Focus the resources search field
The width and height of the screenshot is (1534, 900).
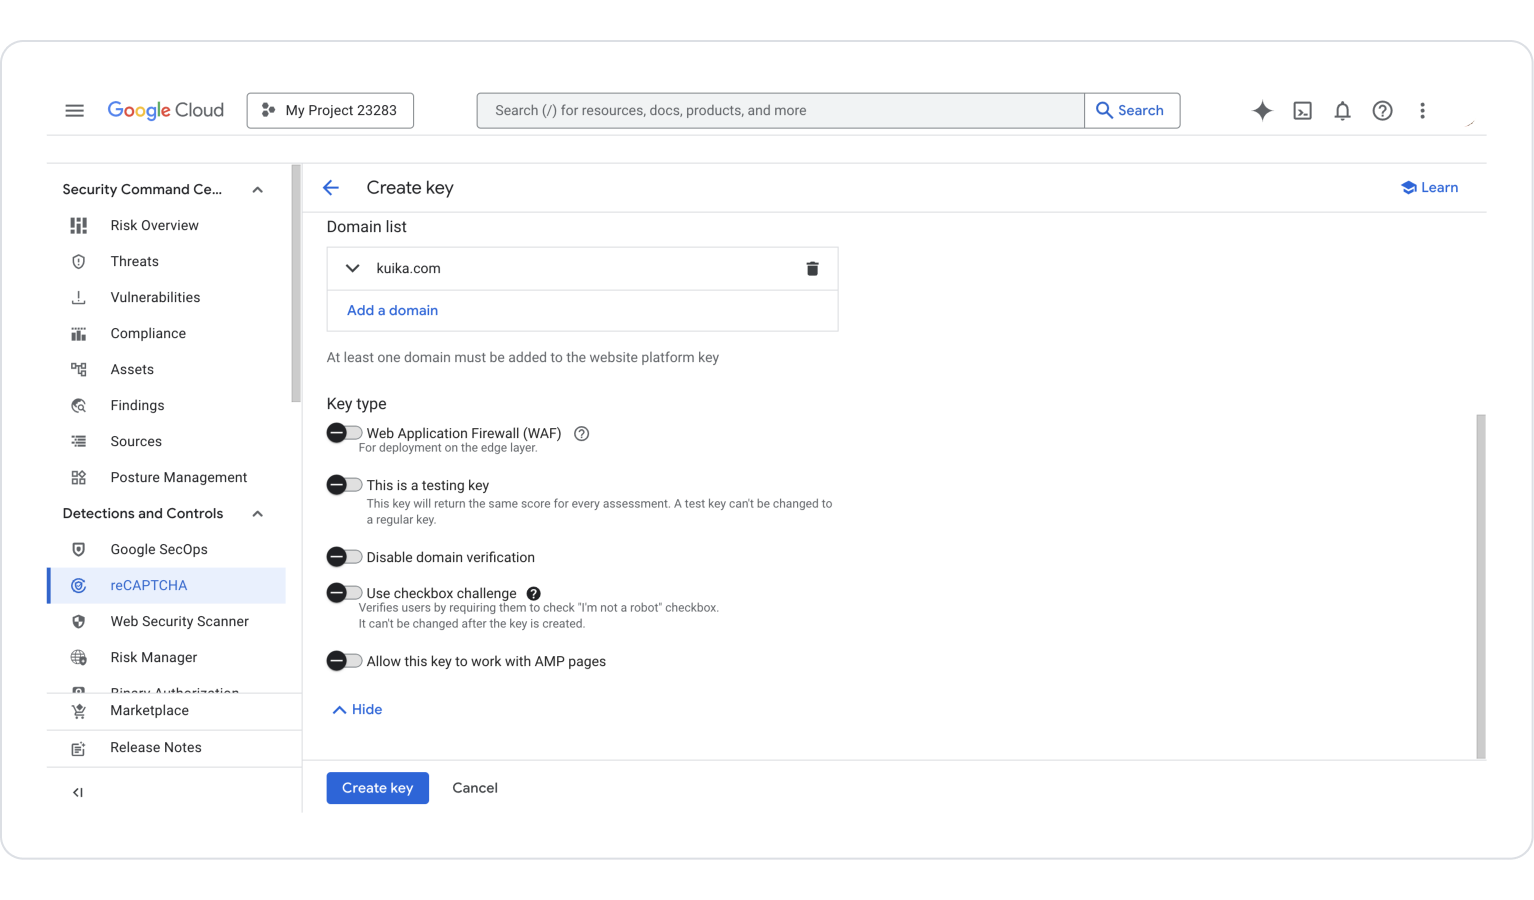tap(780, 110)
